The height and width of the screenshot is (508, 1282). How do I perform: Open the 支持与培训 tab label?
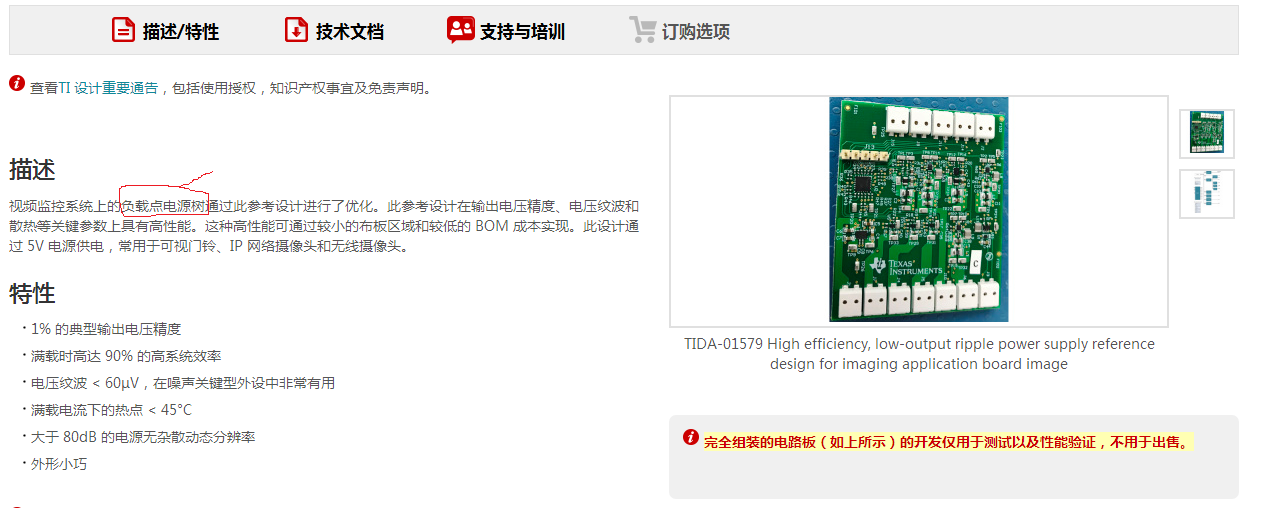click(x=522, y=32)
